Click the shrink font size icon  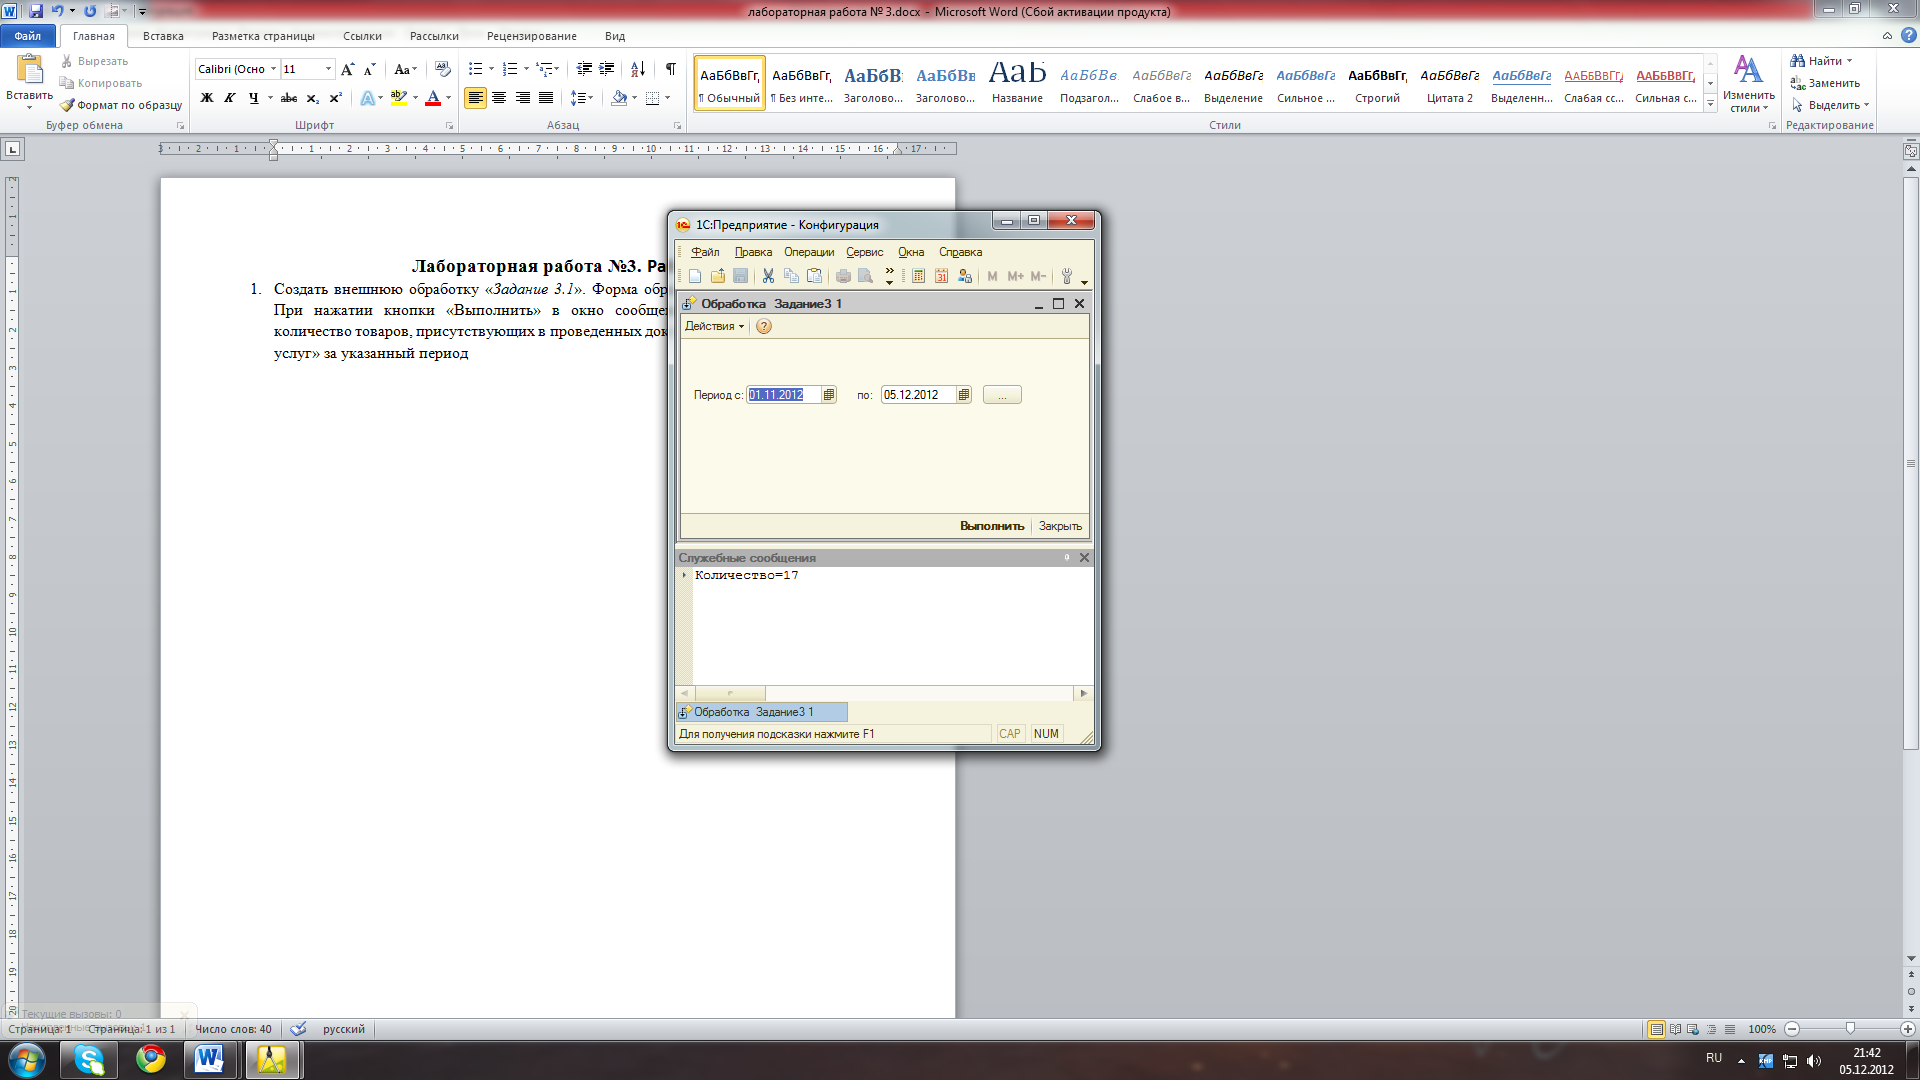pos(370,69)
